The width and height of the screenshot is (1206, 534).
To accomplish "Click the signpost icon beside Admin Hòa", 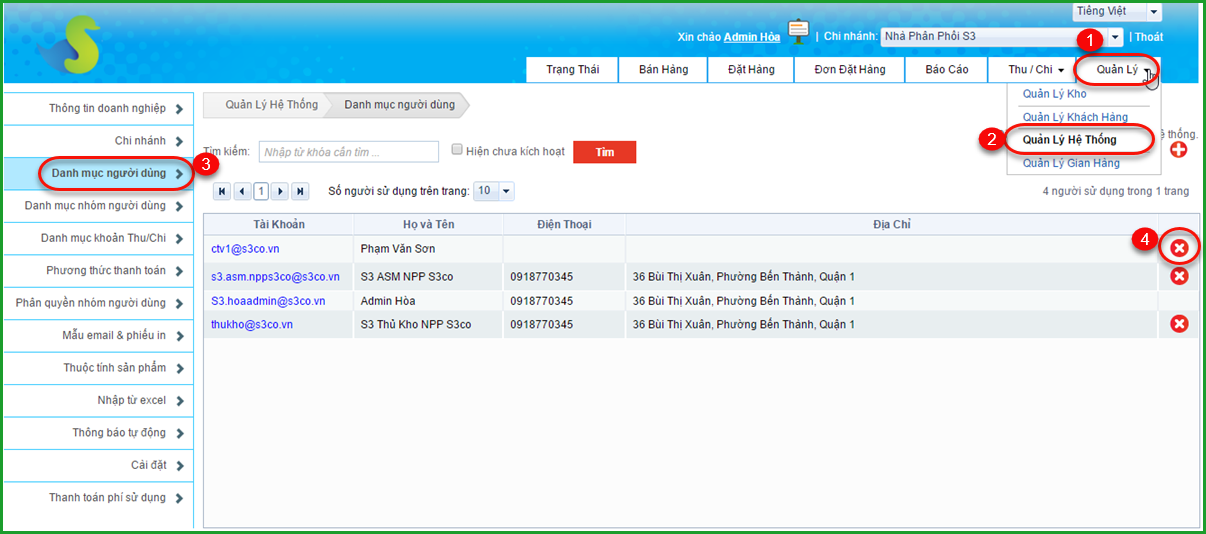I will 798,32.
